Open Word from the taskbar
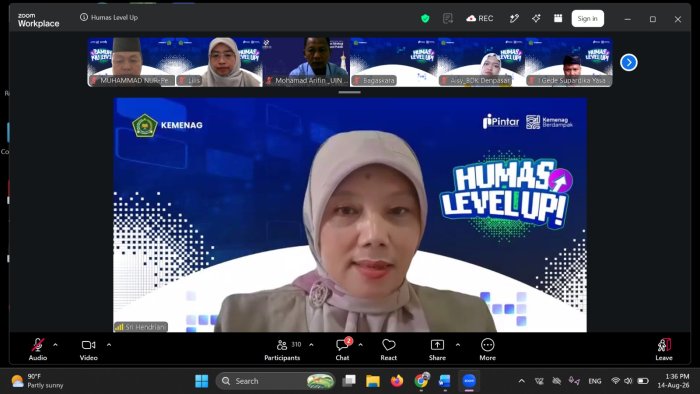 (x=445, y=381)
